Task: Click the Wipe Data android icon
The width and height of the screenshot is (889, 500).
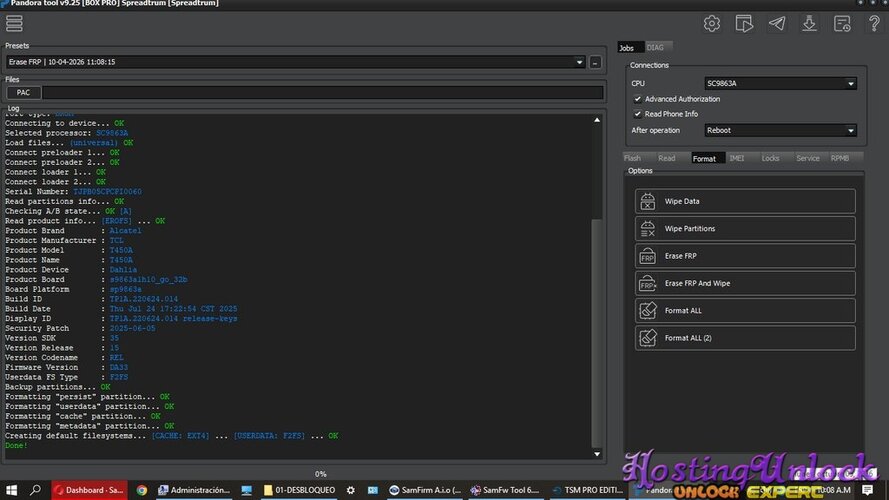Action: click(x=647, y=201)
